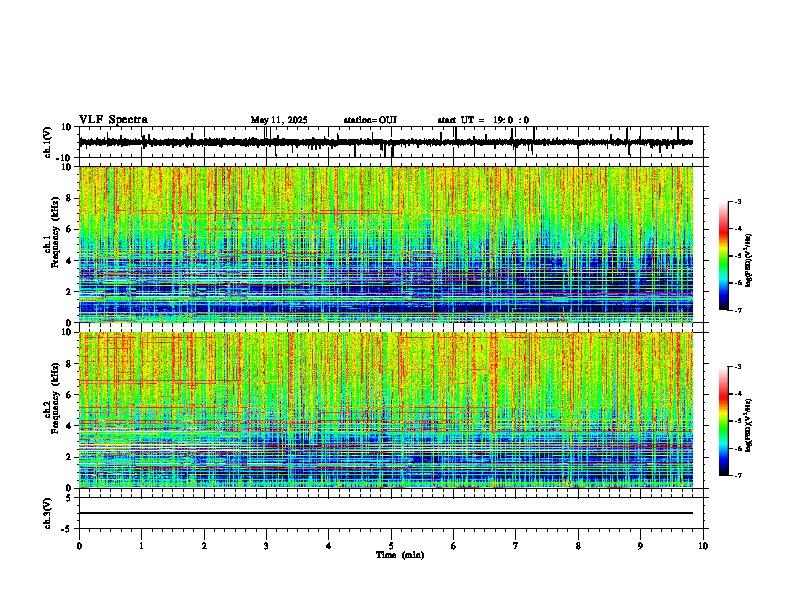This screenshot has width=792, height=612.
Task: Click inside the ch.1 spectrogram panel
Action: (385, 244)
